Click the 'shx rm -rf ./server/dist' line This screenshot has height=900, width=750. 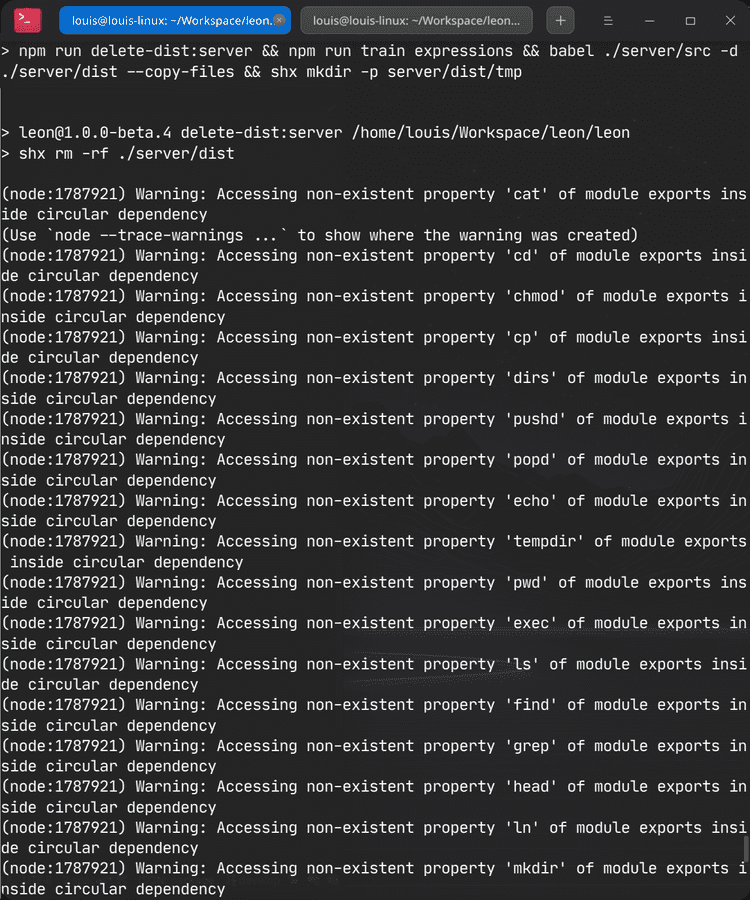coord(118,154)
